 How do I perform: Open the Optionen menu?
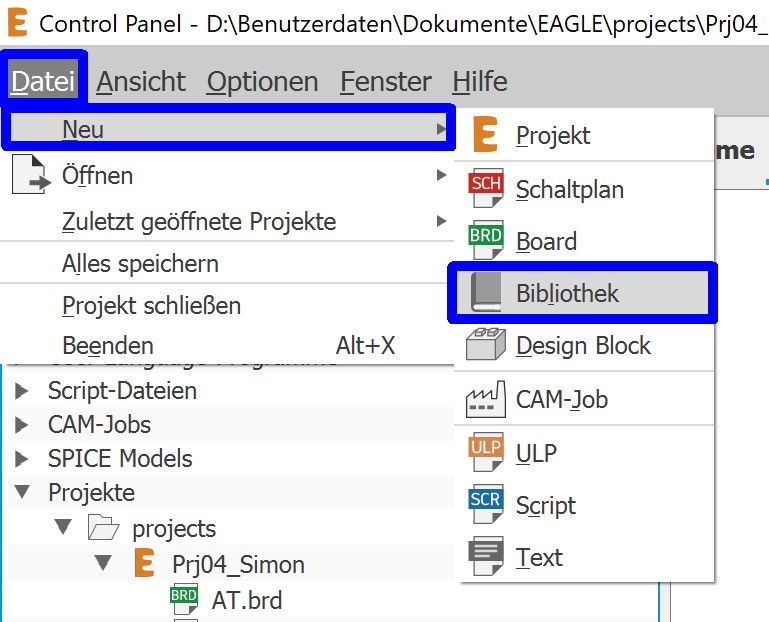click(x=262, y=81)
